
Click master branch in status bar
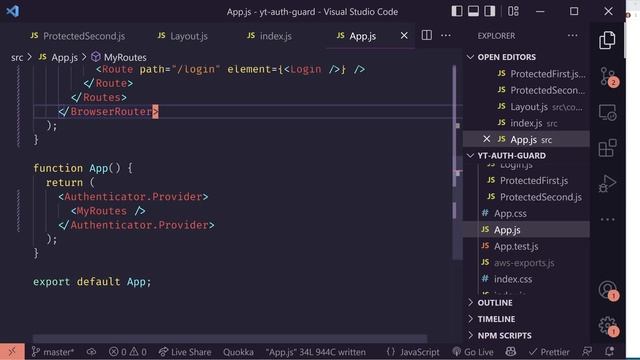(x=53, y=351)
